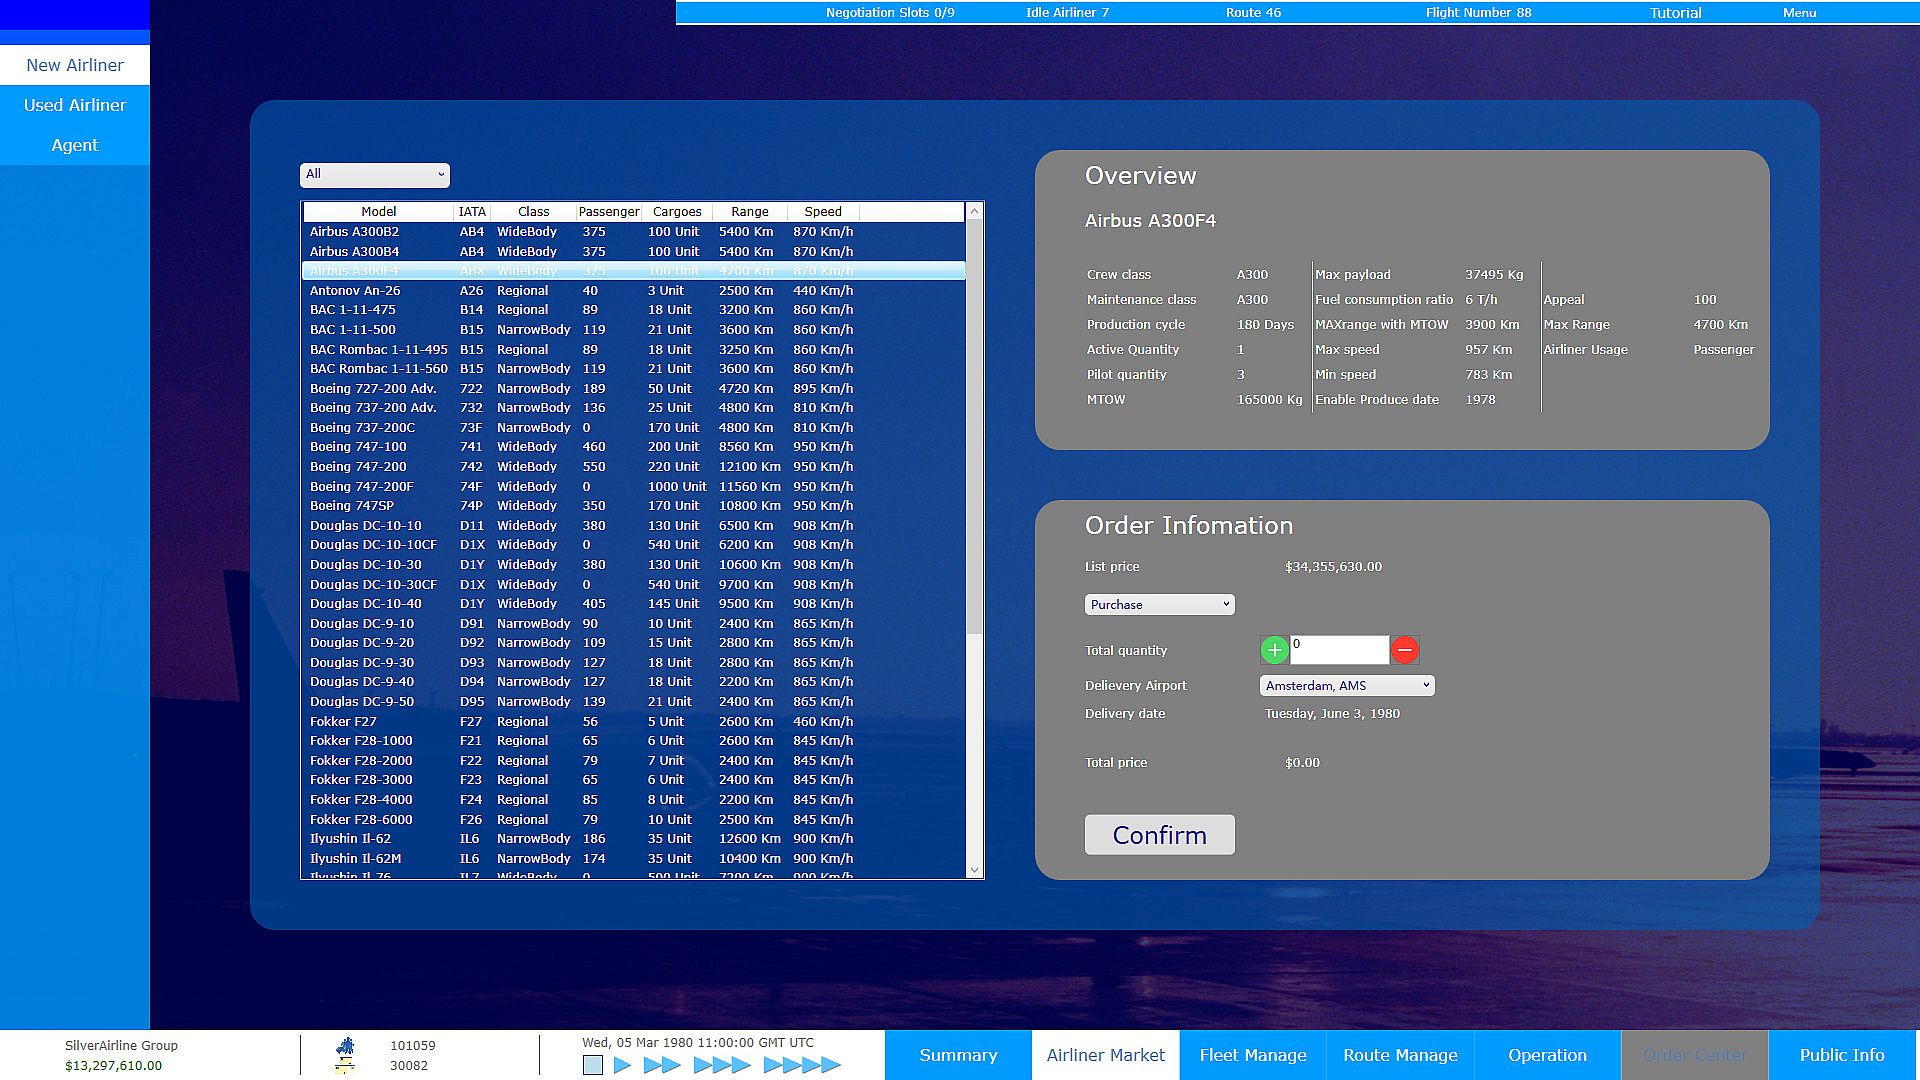
Task: Open the All aircraft filter dropdown
Action: [x=375, y=175]
